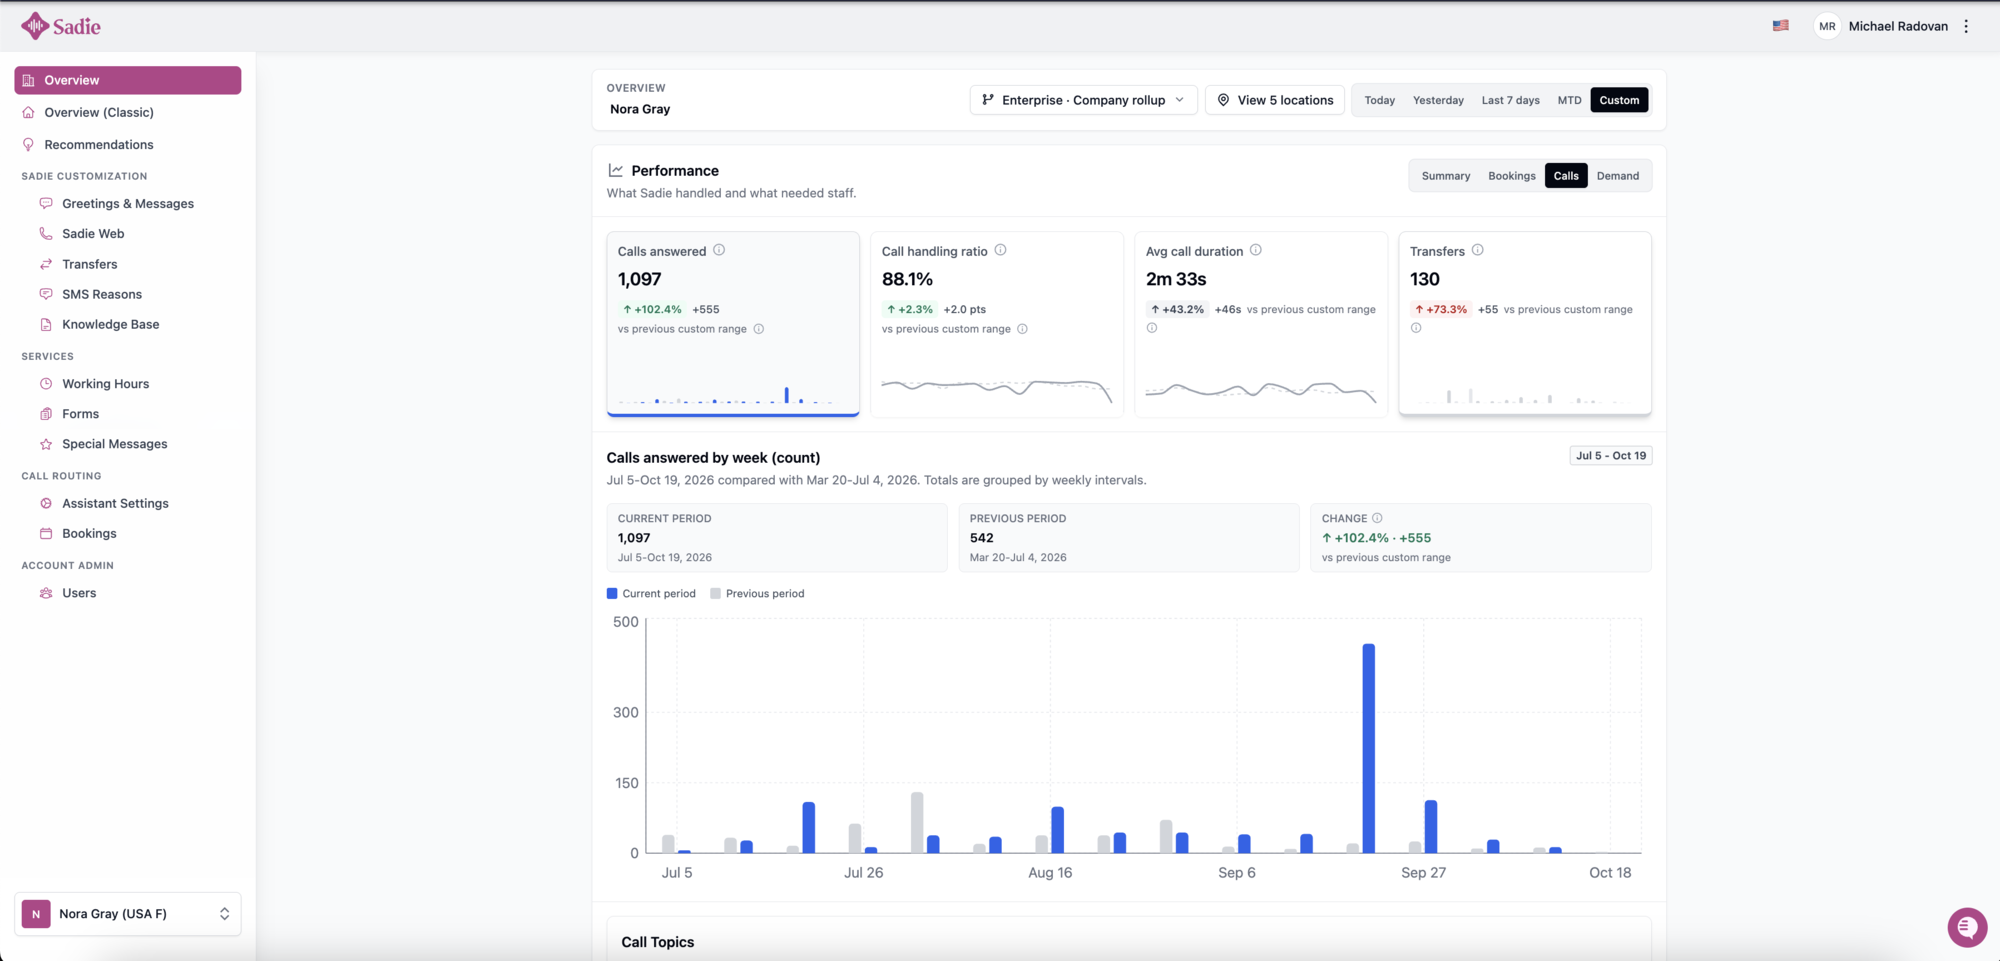The width and height of the screenshot is (2000, 961).
Task: Expand the Nora Gray (USA F) account switcher
Action: 128,914
